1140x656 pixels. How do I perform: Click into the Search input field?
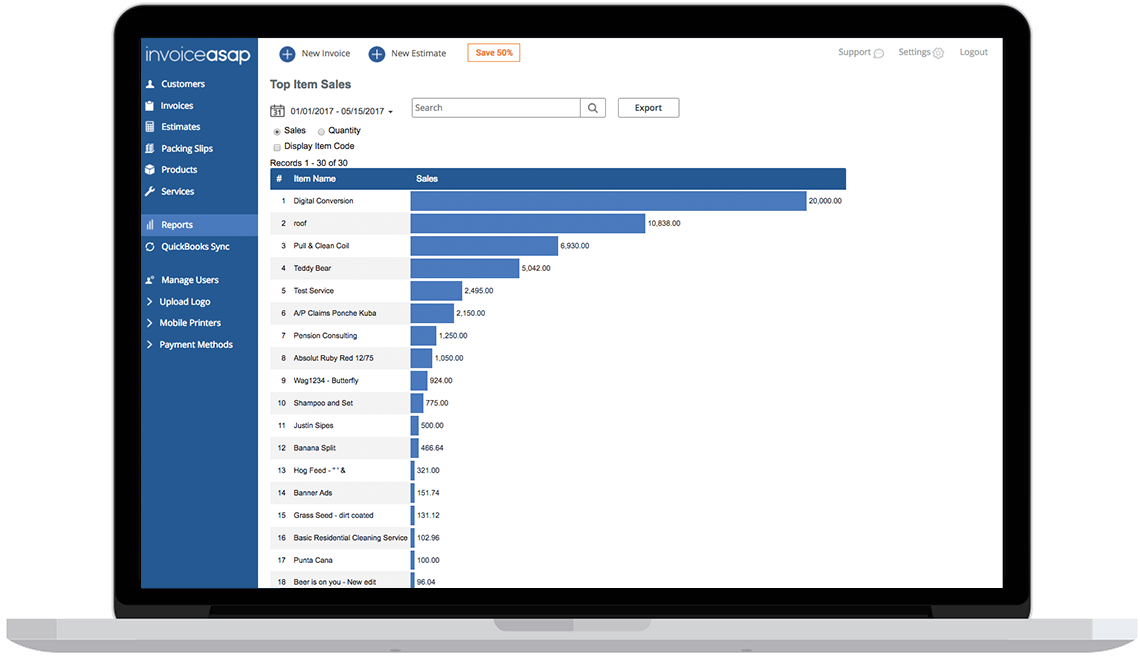496,108
